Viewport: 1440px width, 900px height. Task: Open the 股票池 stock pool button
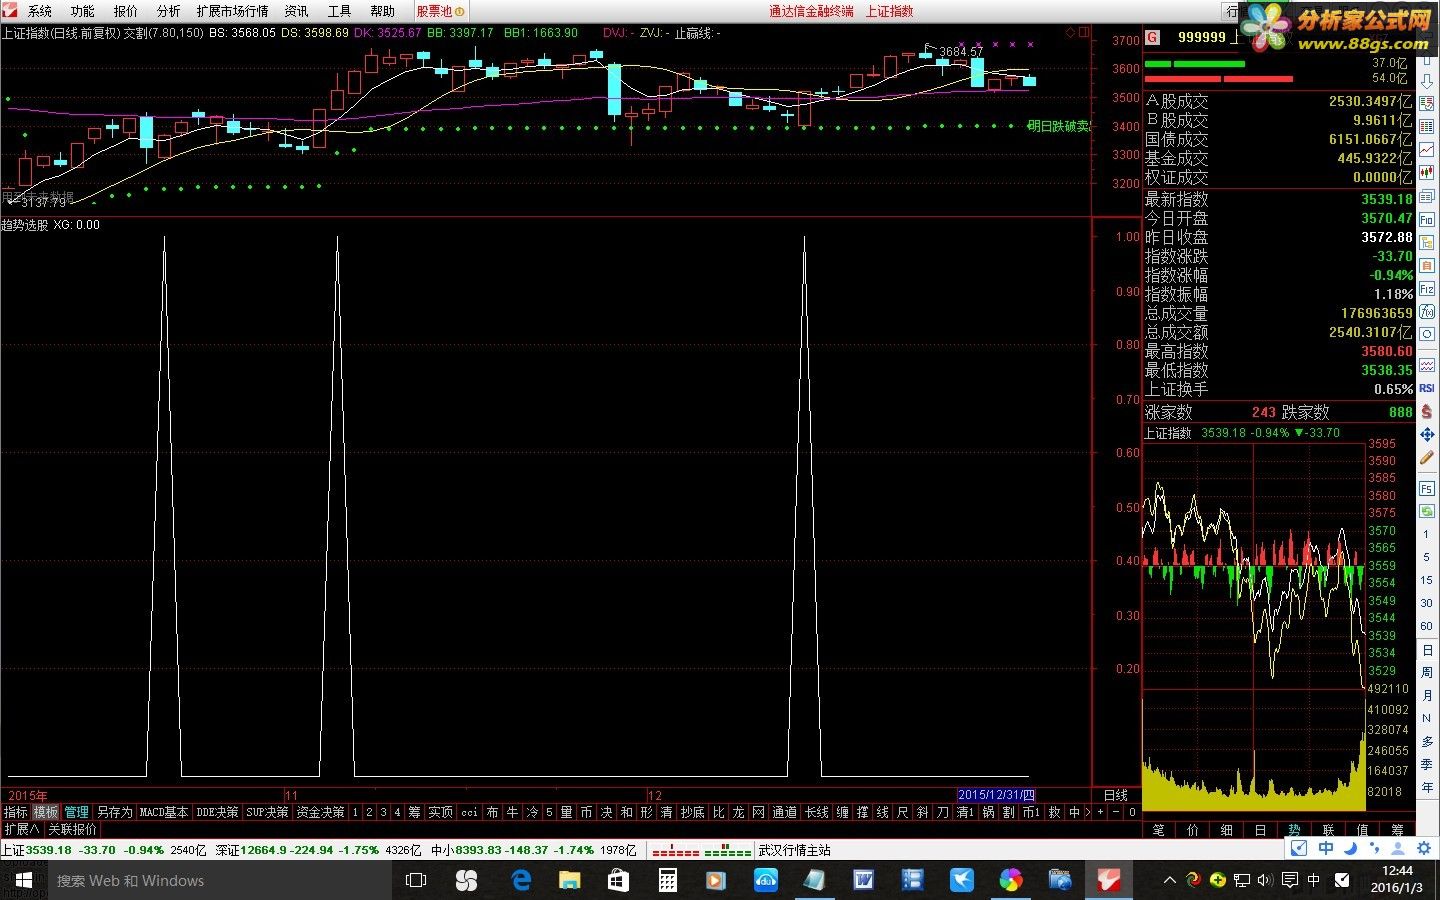441,11
